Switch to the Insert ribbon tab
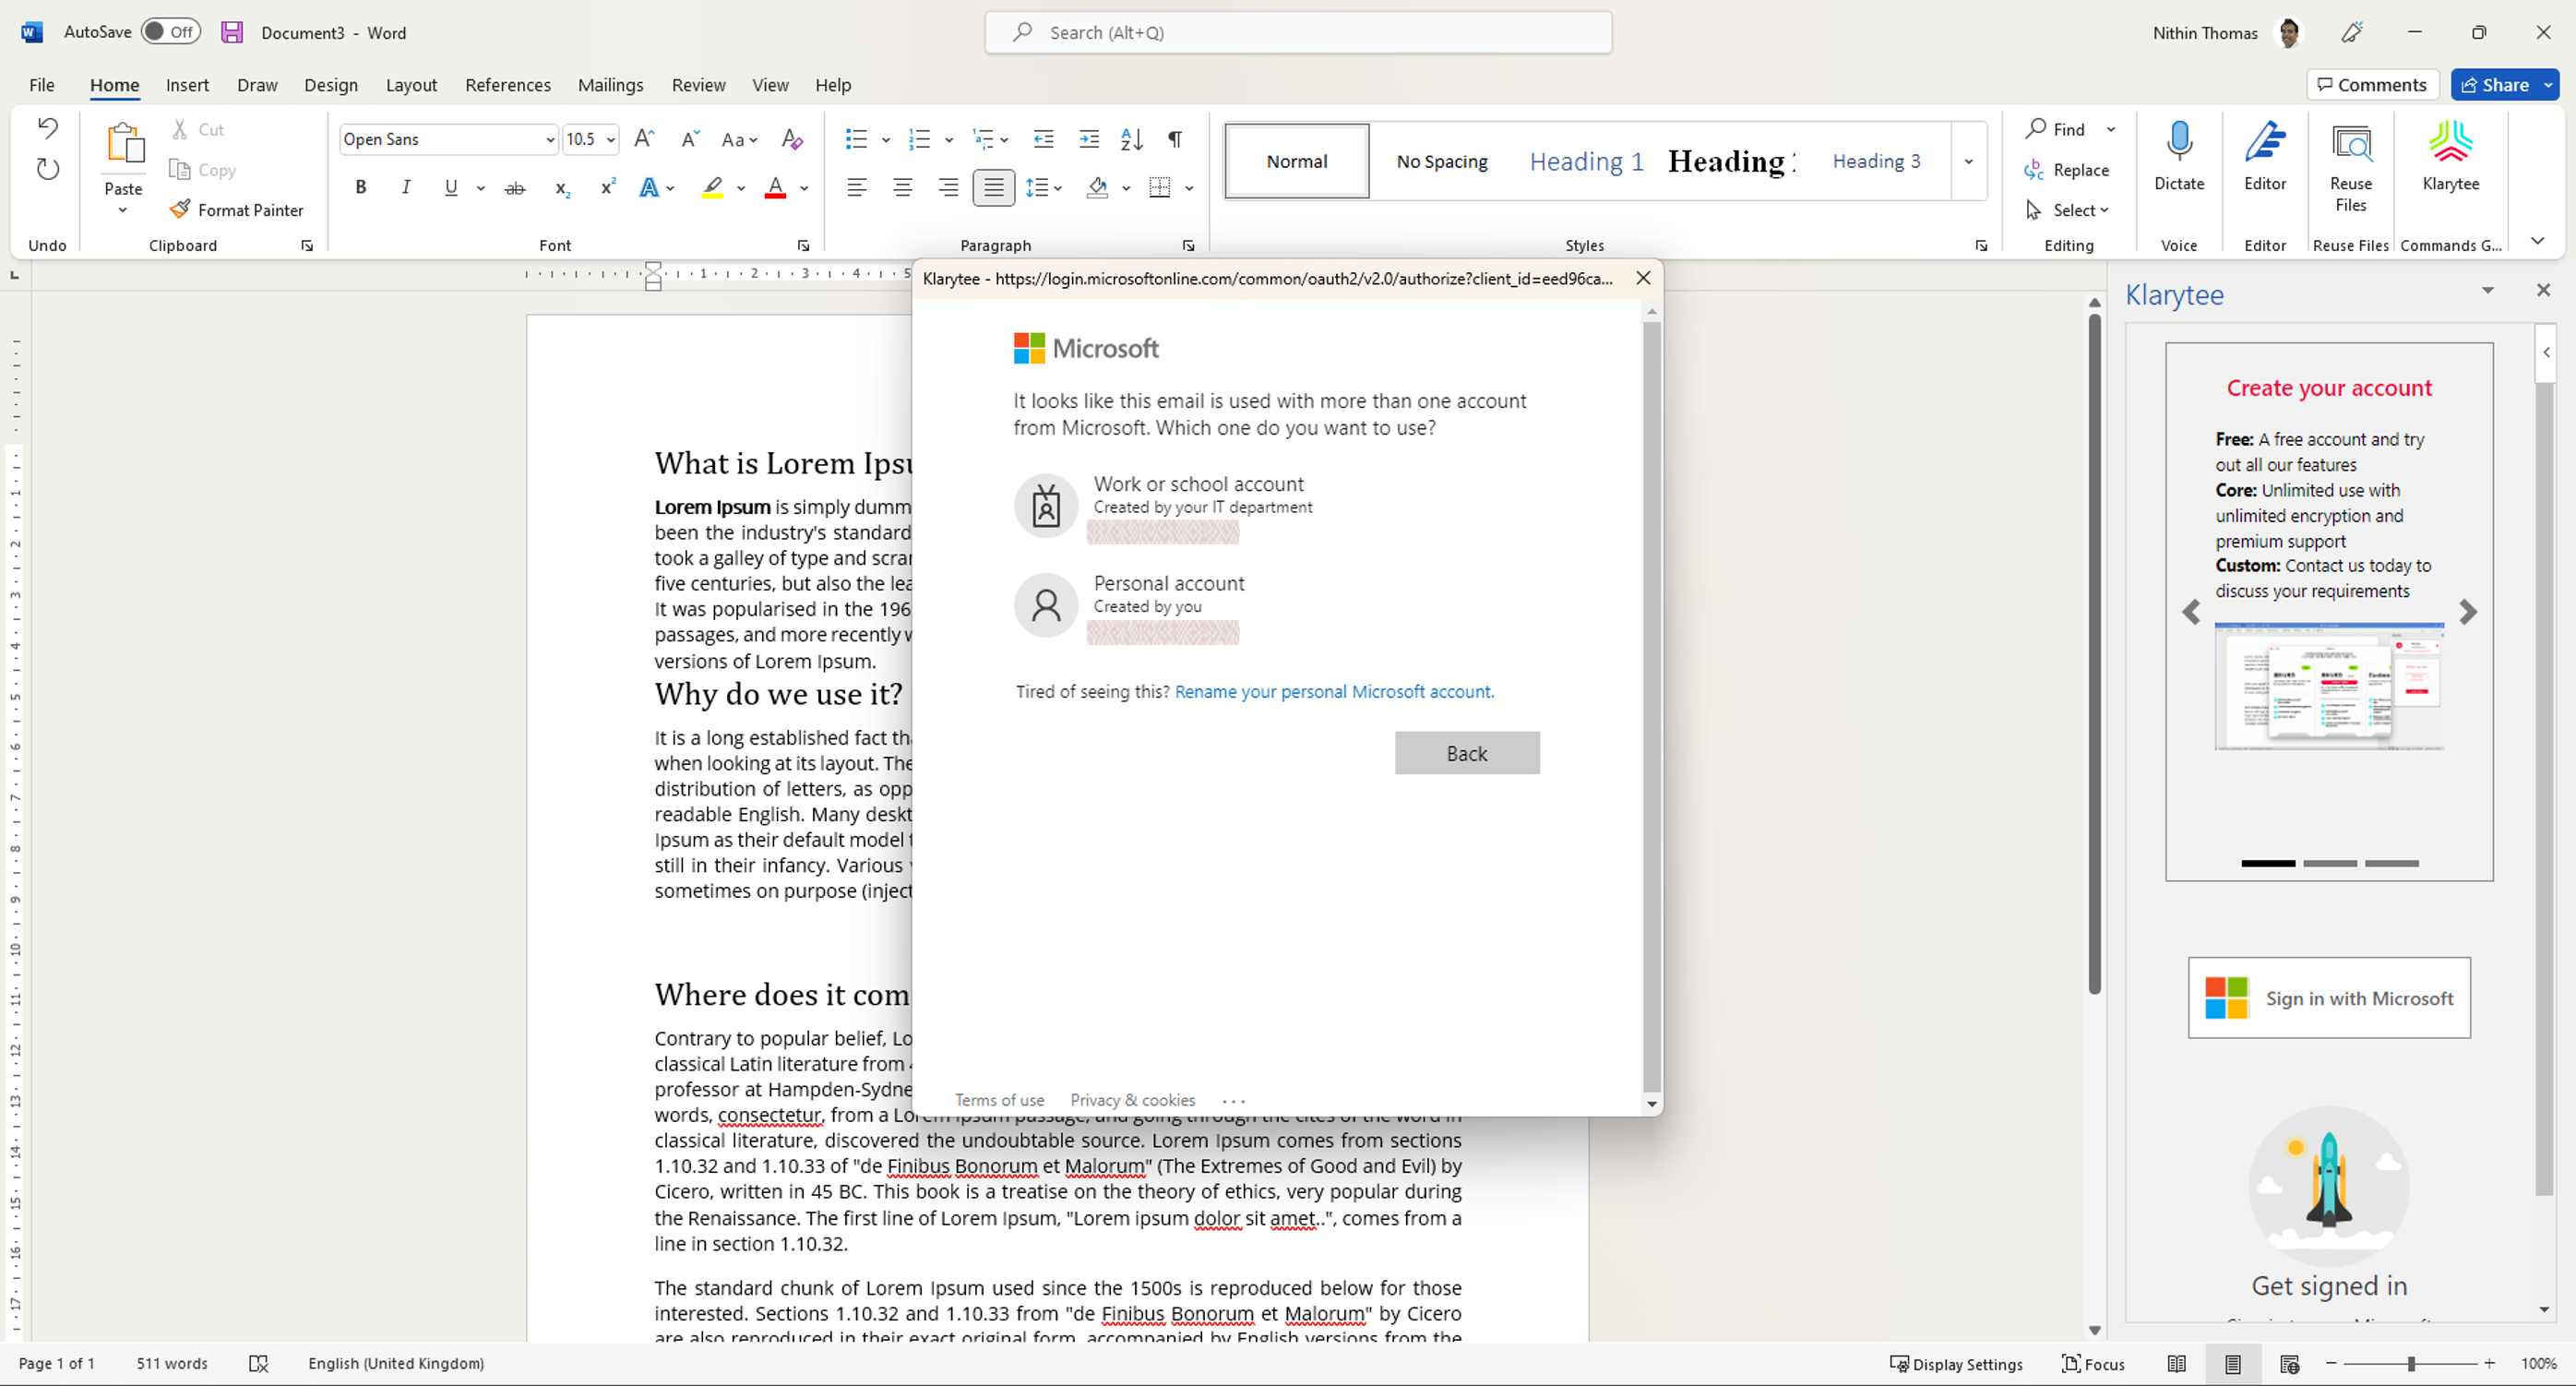The height and width of the screenshot is (1386, 2576). click(187, 85)
